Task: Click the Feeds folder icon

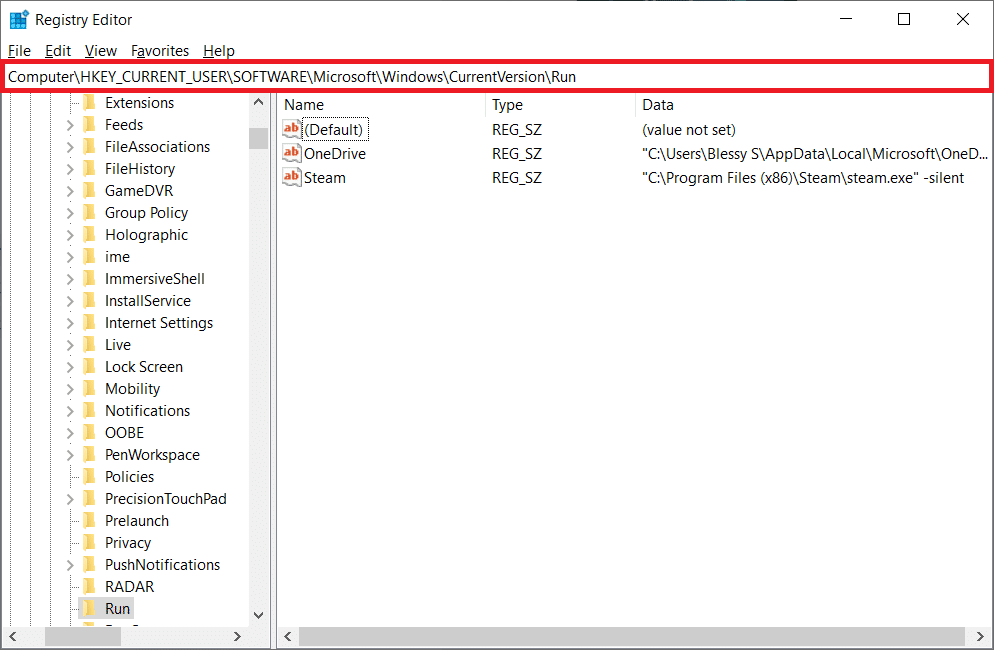Action: click(x=90, y=124)
